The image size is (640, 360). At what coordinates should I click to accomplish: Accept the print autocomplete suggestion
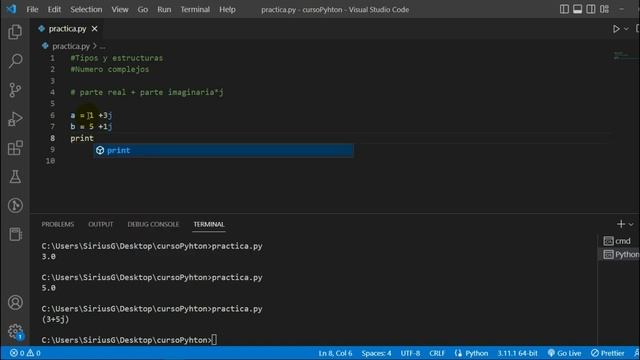point(223,150)
